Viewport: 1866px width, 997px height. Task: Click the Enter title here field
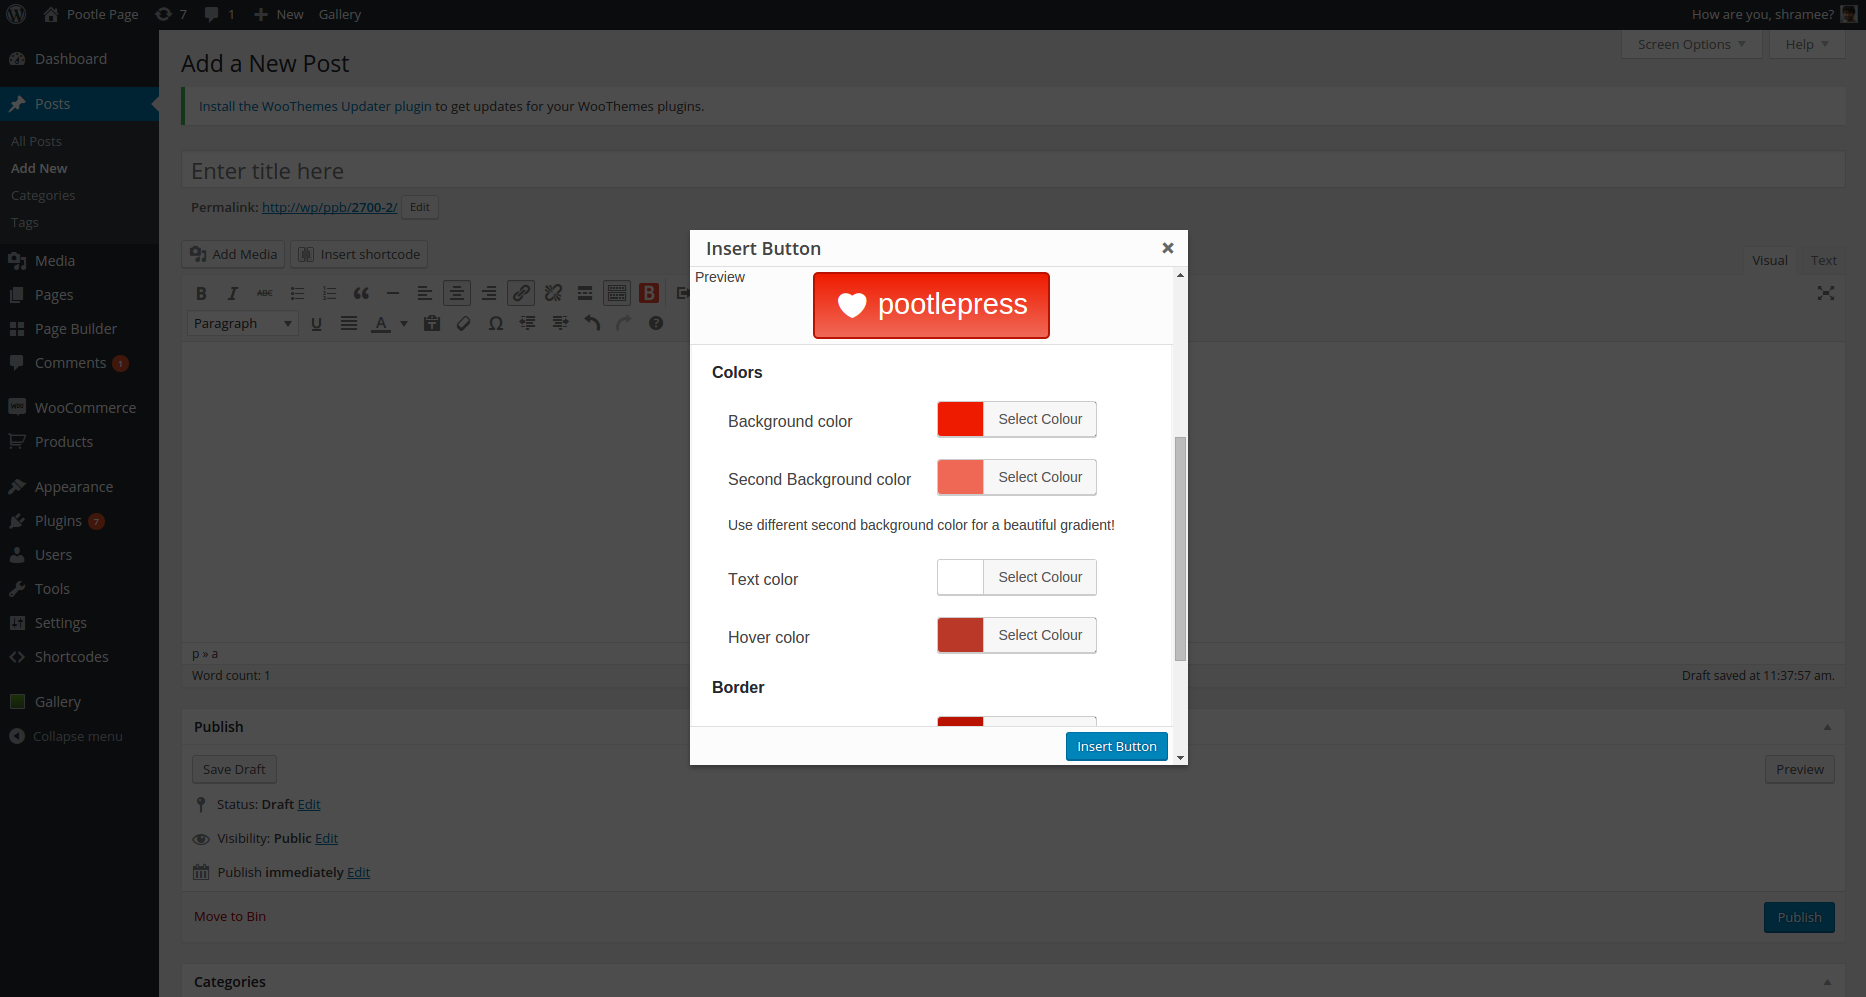(1013, 171)
